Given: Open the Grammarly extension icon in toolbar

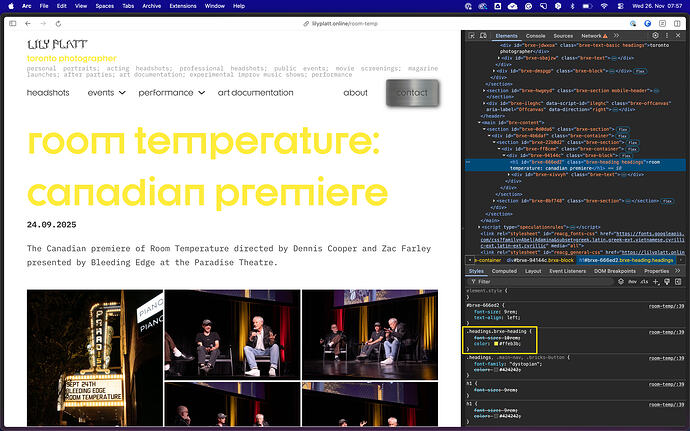Looking at the screenshot, I should [x=647, y=23].
